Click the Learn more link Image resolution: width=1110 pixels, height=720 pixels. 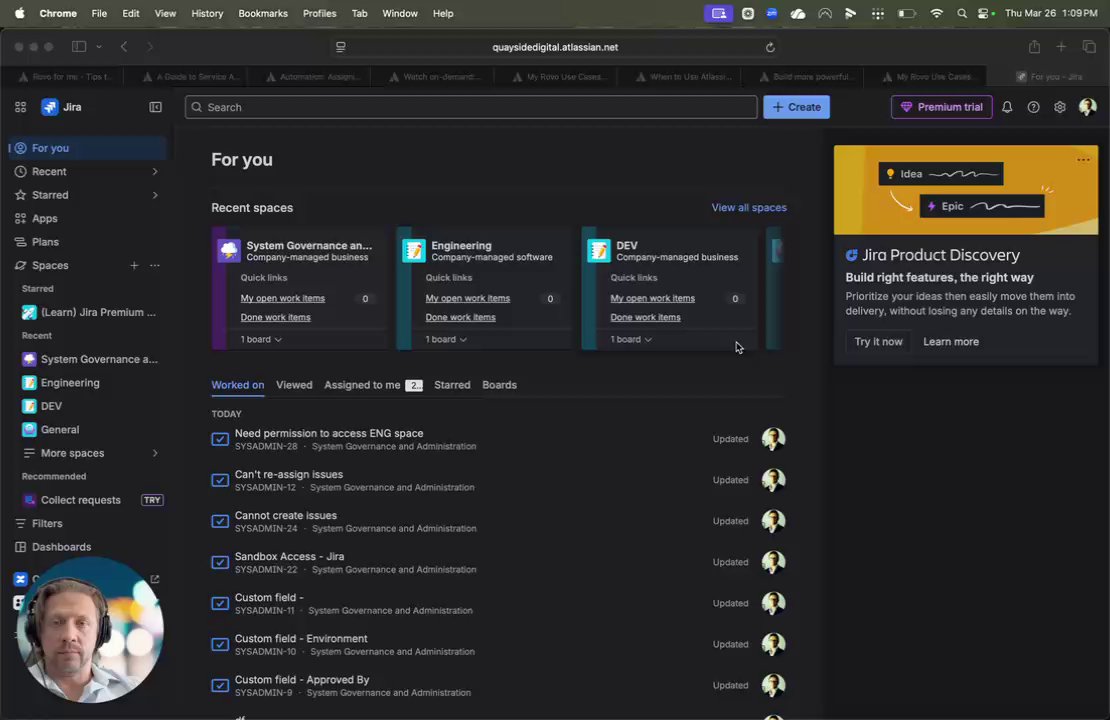point(951,341)
